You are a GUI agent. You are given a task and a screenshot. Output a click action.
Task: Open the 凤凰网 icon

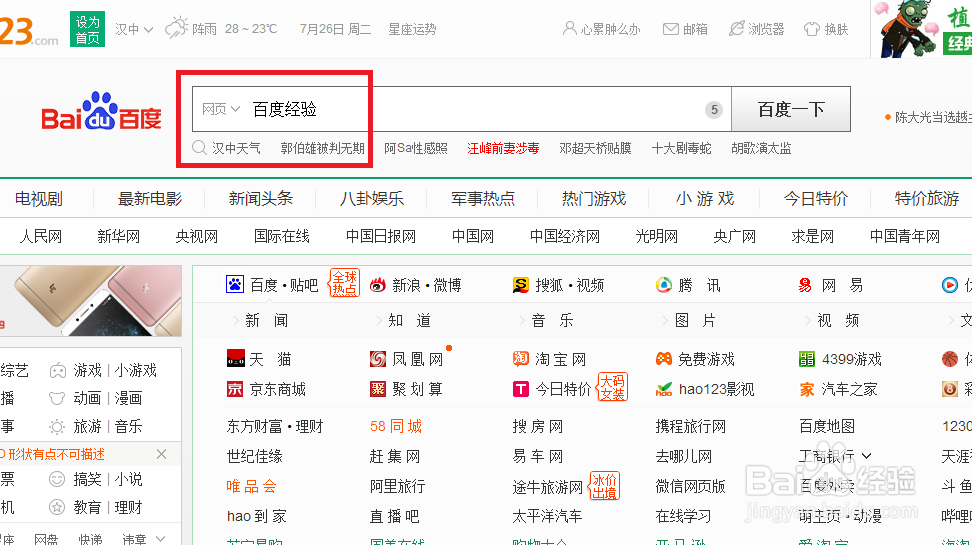coord(378,359)
